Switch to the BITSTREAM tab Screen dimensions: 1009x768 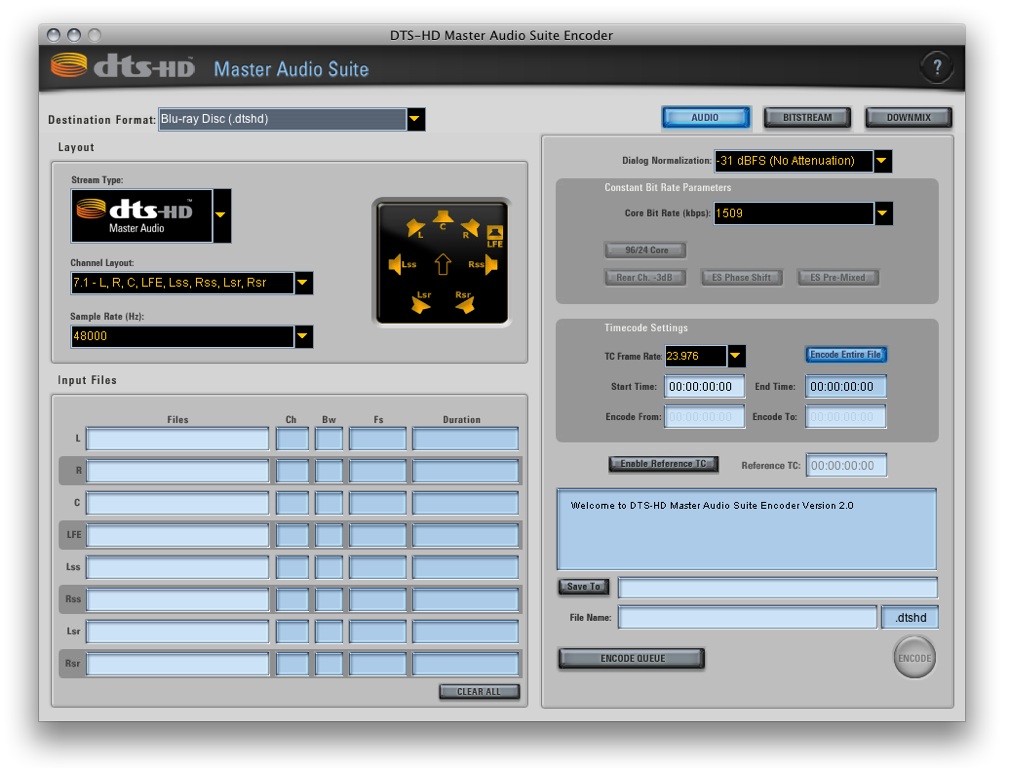click(807, 117)
